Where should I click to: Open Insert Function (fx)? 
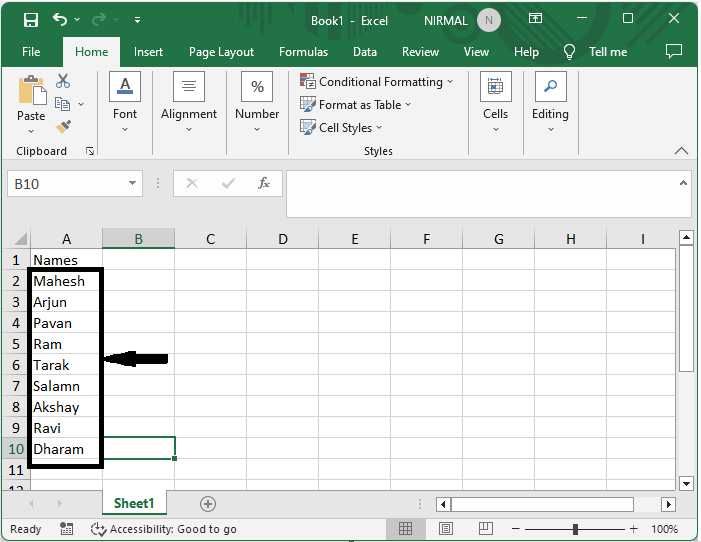pyautogui.click(x=264, y=183)
